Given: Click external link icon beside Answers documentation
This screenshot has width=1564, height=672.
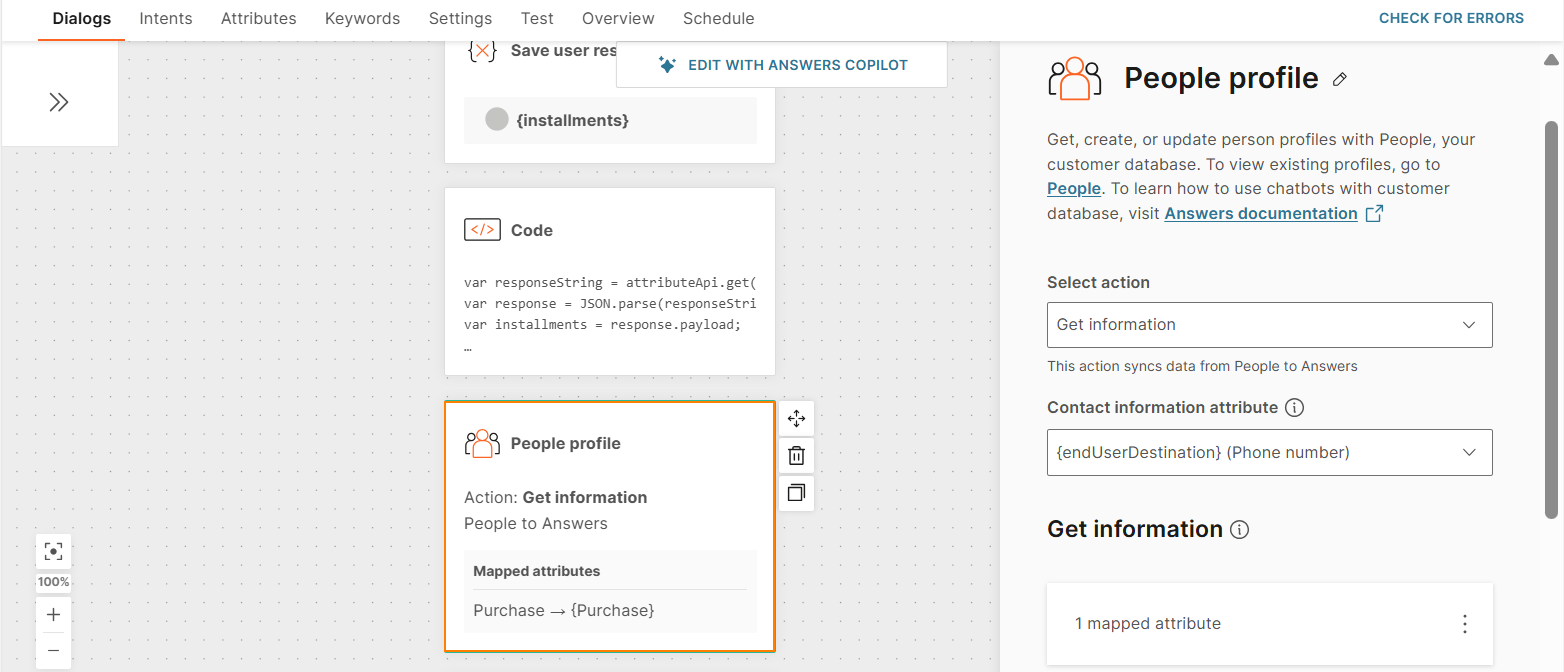Looking at the screenshot, I should 1375,213.
